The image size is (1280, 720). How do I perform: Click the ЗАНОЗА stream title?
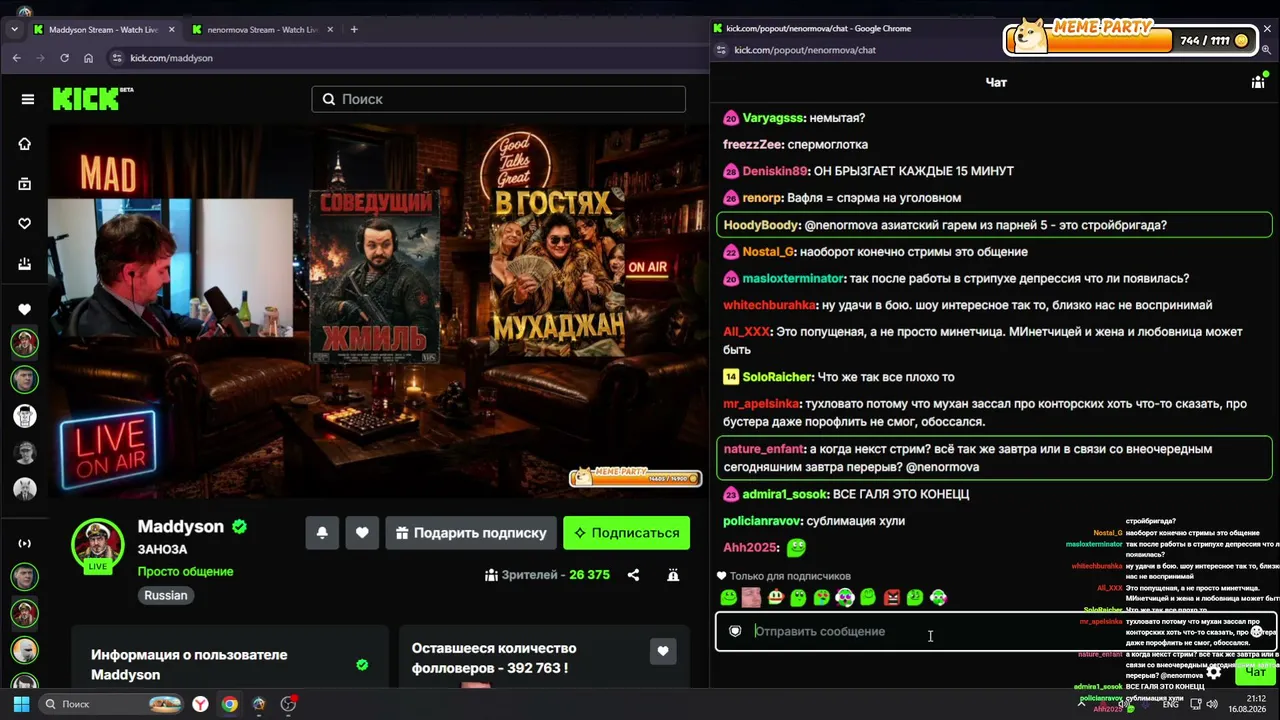click(162, 550)
